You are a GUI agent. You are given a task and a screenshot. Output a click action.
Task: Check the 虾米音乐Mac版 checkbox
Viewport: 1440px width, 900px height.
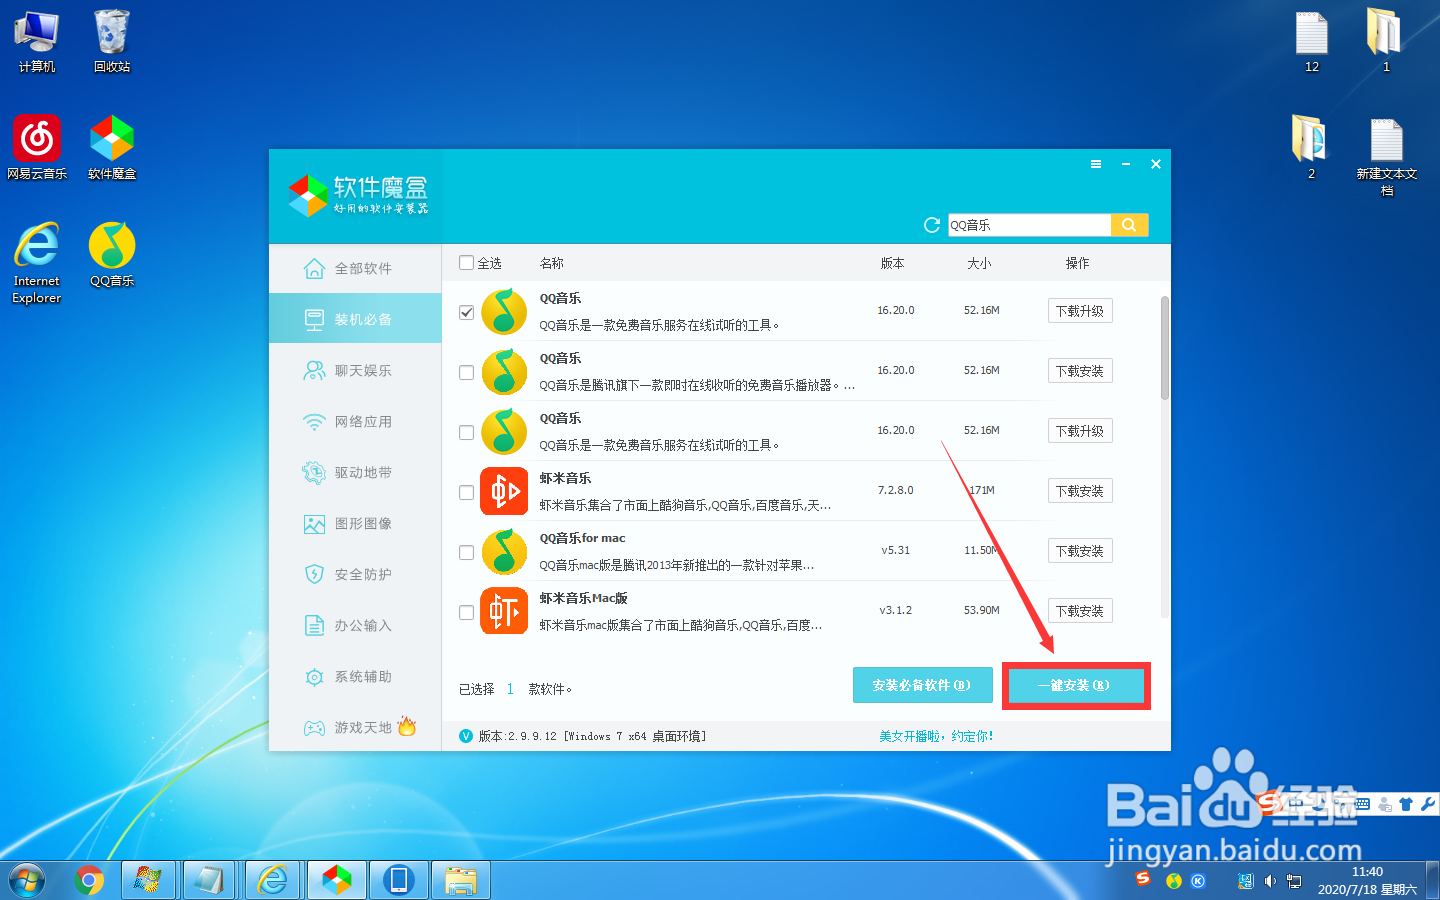pos(466,612)
